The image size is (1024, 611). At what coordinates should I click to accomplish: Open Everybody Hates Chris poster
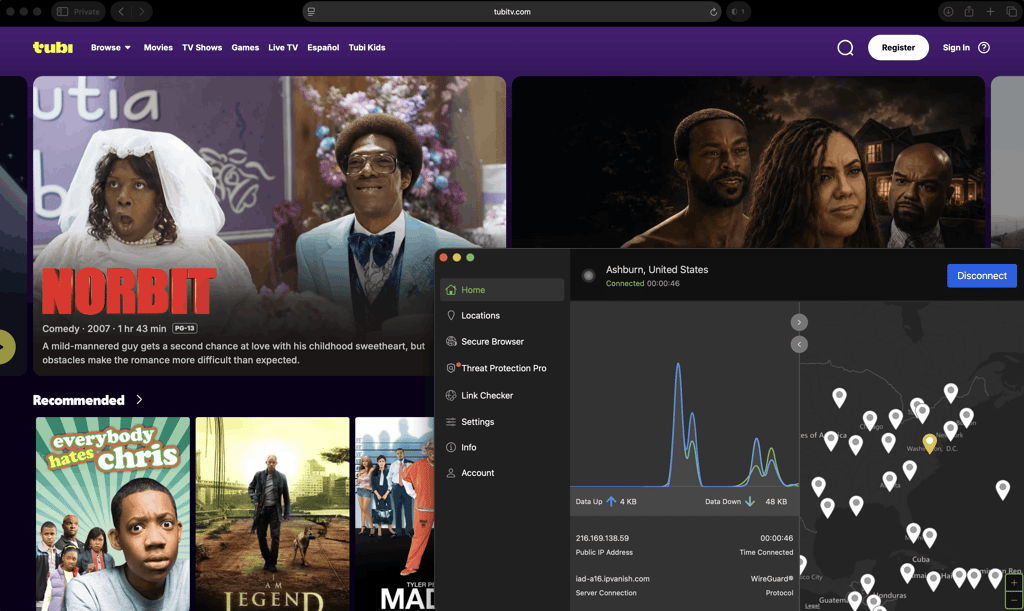(x=113, y=514)
